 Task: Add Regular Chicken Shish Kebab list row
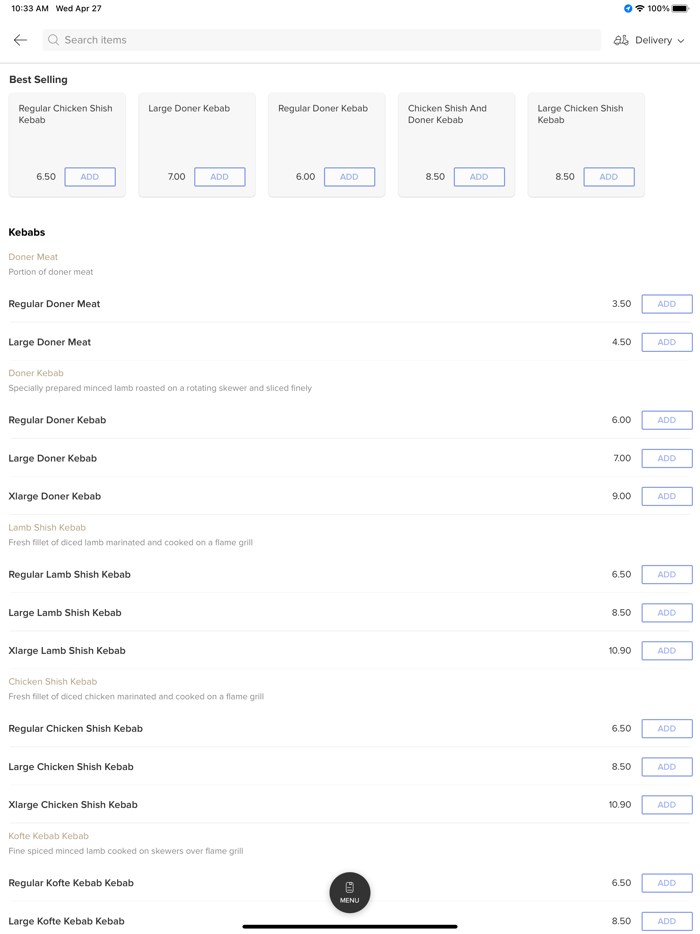(x=667, y=728)
